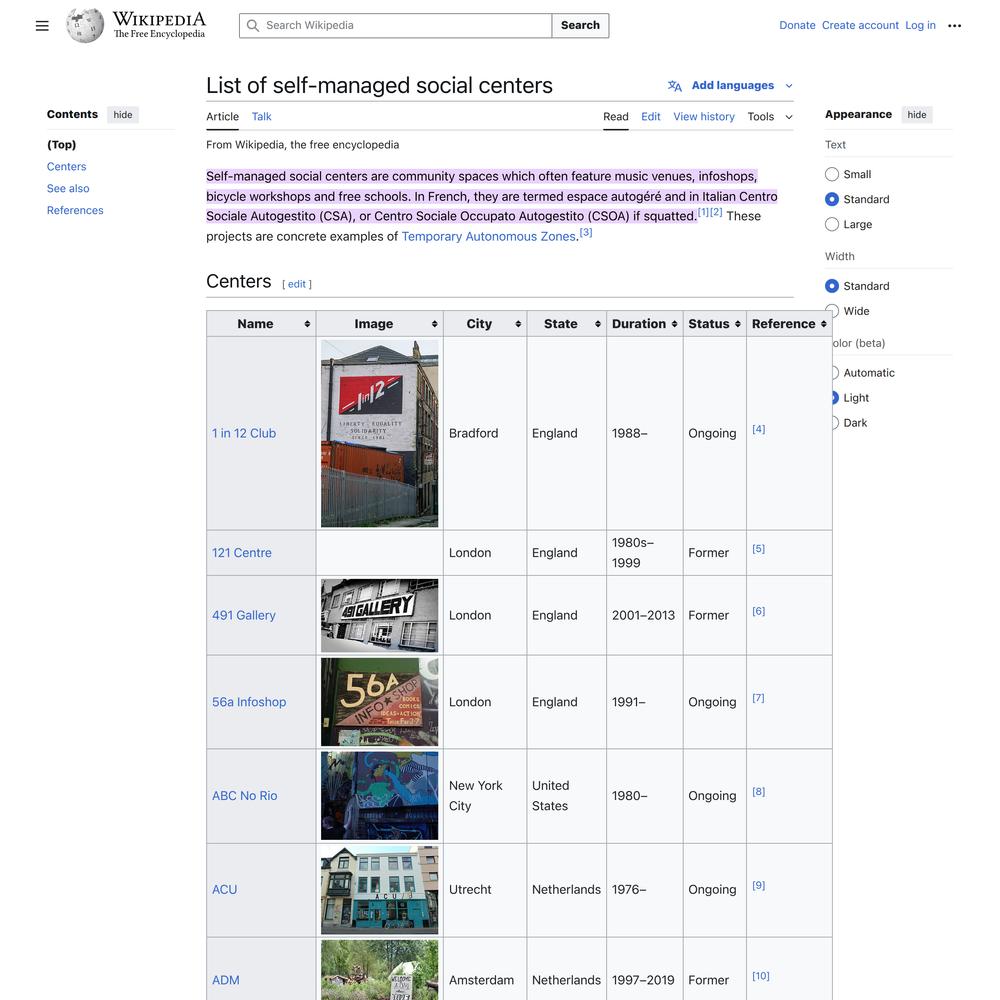1000x1000 pixels.
Task: Click the 2001–2013 duration cell
Action: [643, 615]
